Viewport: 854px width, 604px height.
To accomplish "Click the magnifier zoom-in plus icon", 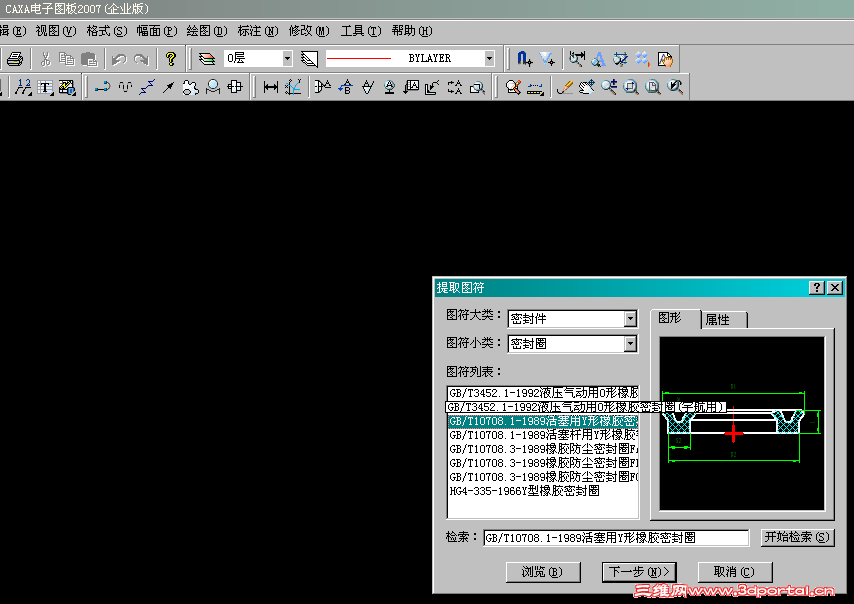I will (609, 87).
